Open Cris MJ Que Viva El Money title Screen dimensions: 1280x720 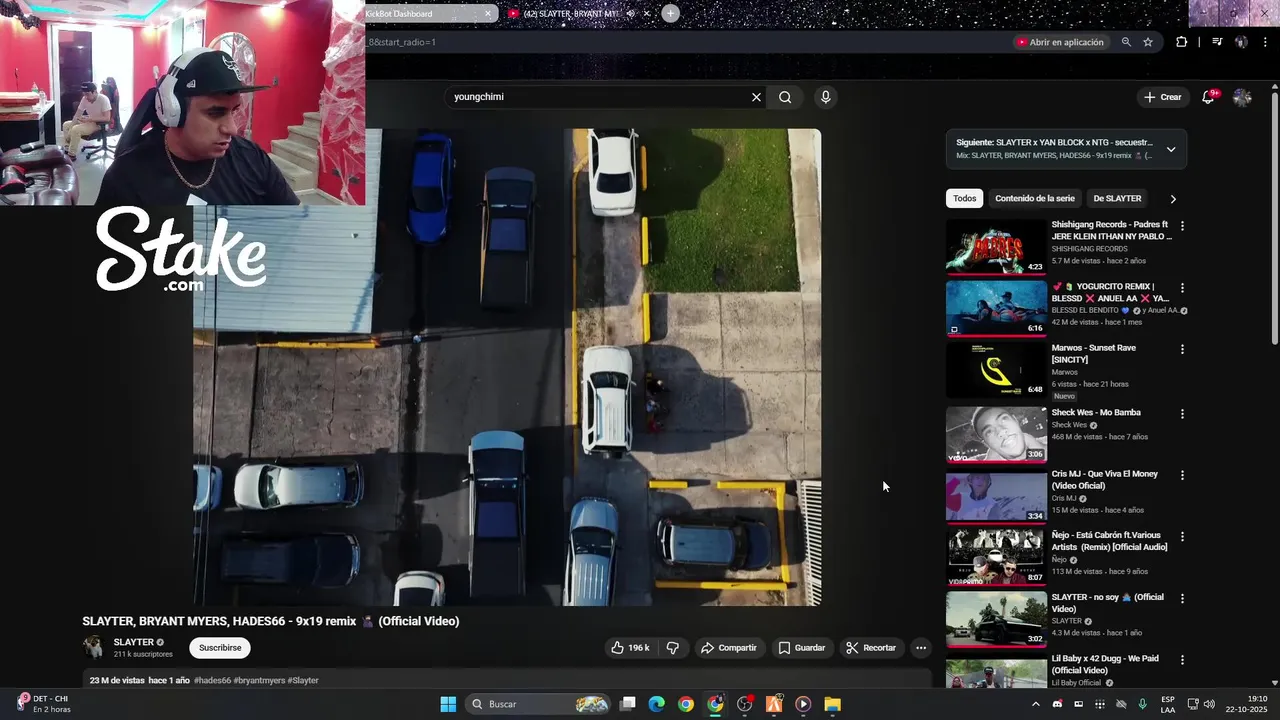click(x=1105, y=480)
